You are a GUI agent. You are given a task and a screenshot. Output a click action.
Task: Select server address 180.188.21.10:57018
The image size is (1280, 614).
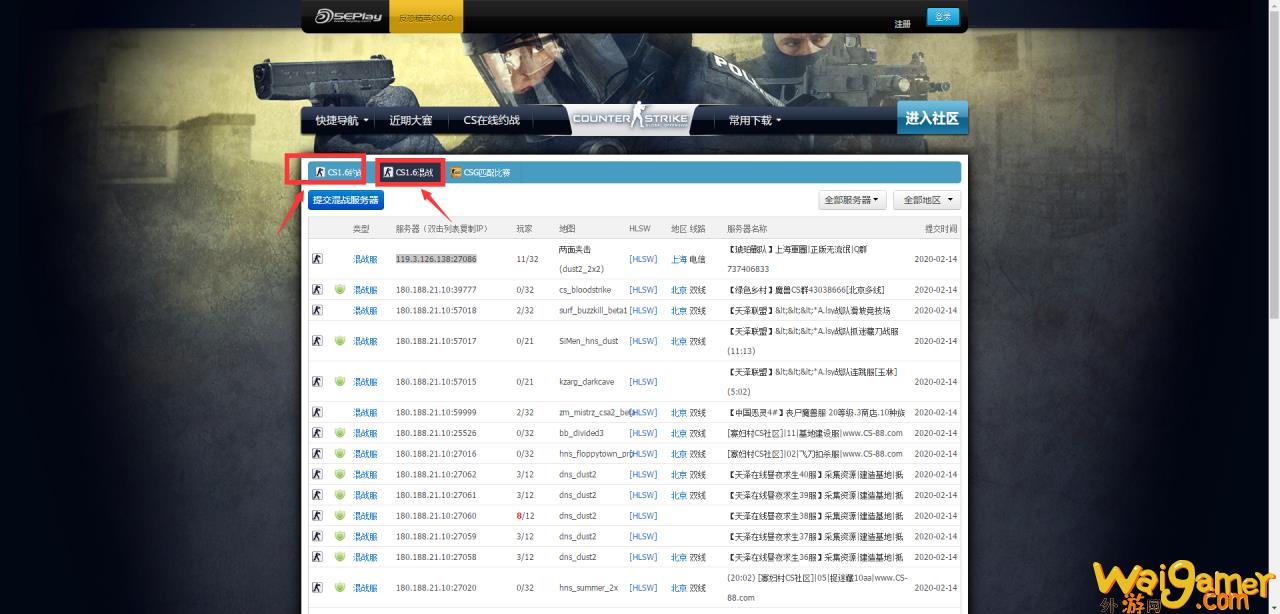tap(436, 310)
